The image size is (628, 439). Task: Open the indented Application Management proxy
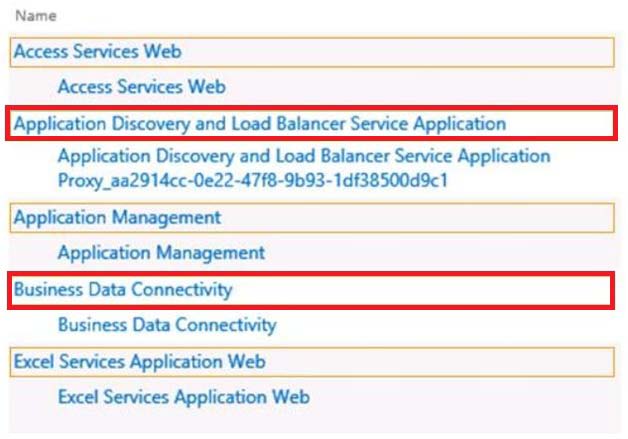(161, 253)
